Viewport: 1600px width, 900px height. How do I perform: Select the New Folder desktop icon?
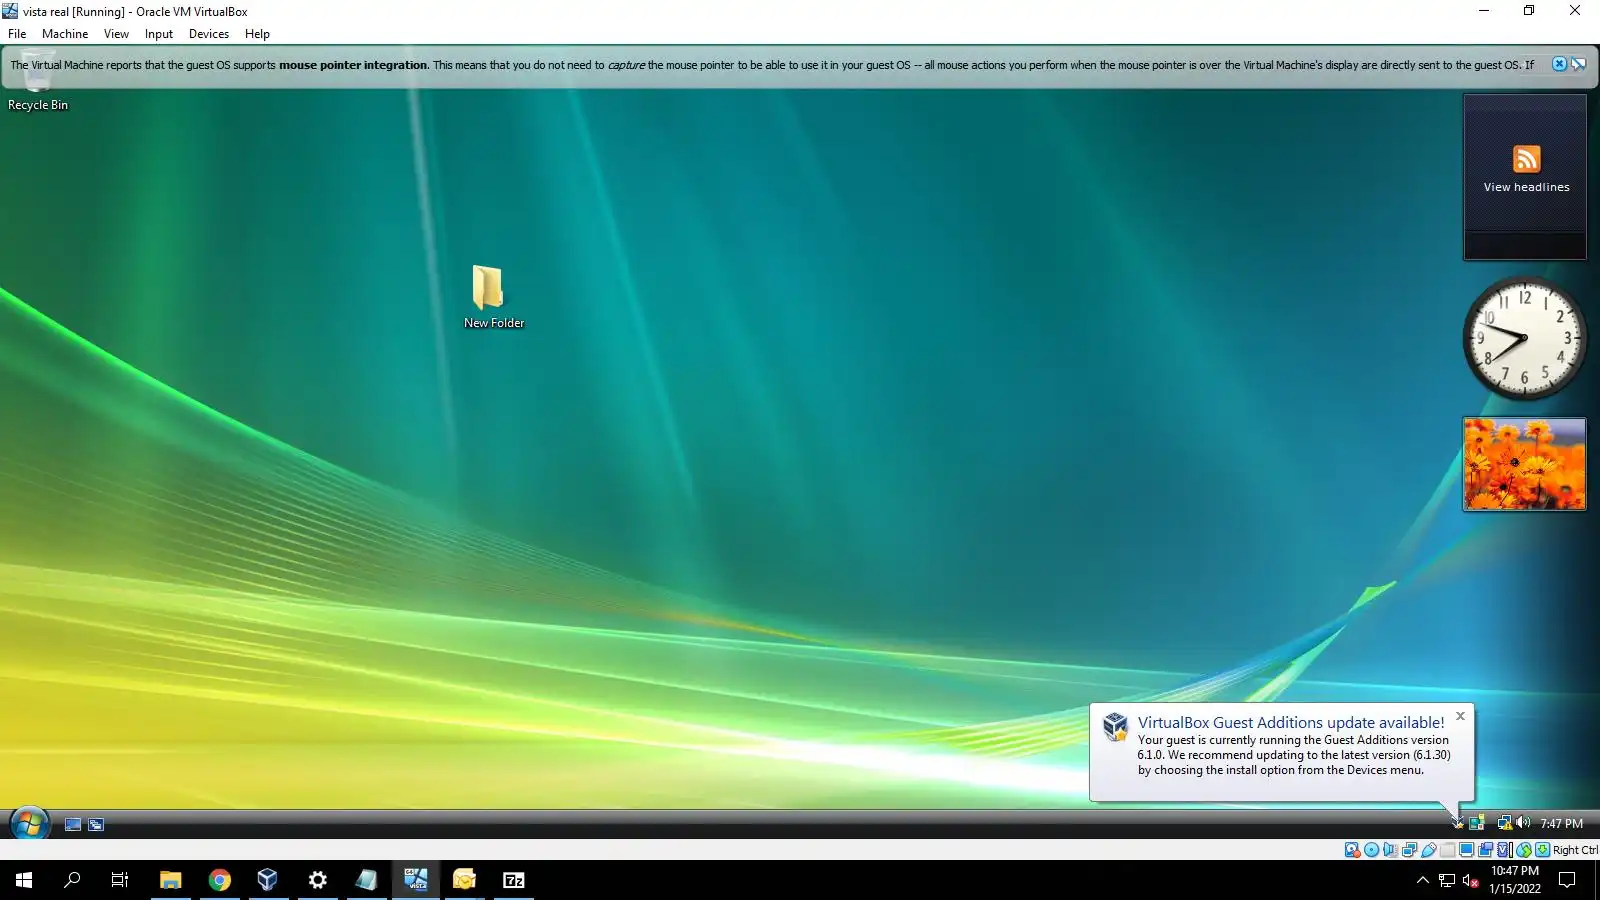pos(493,297)
